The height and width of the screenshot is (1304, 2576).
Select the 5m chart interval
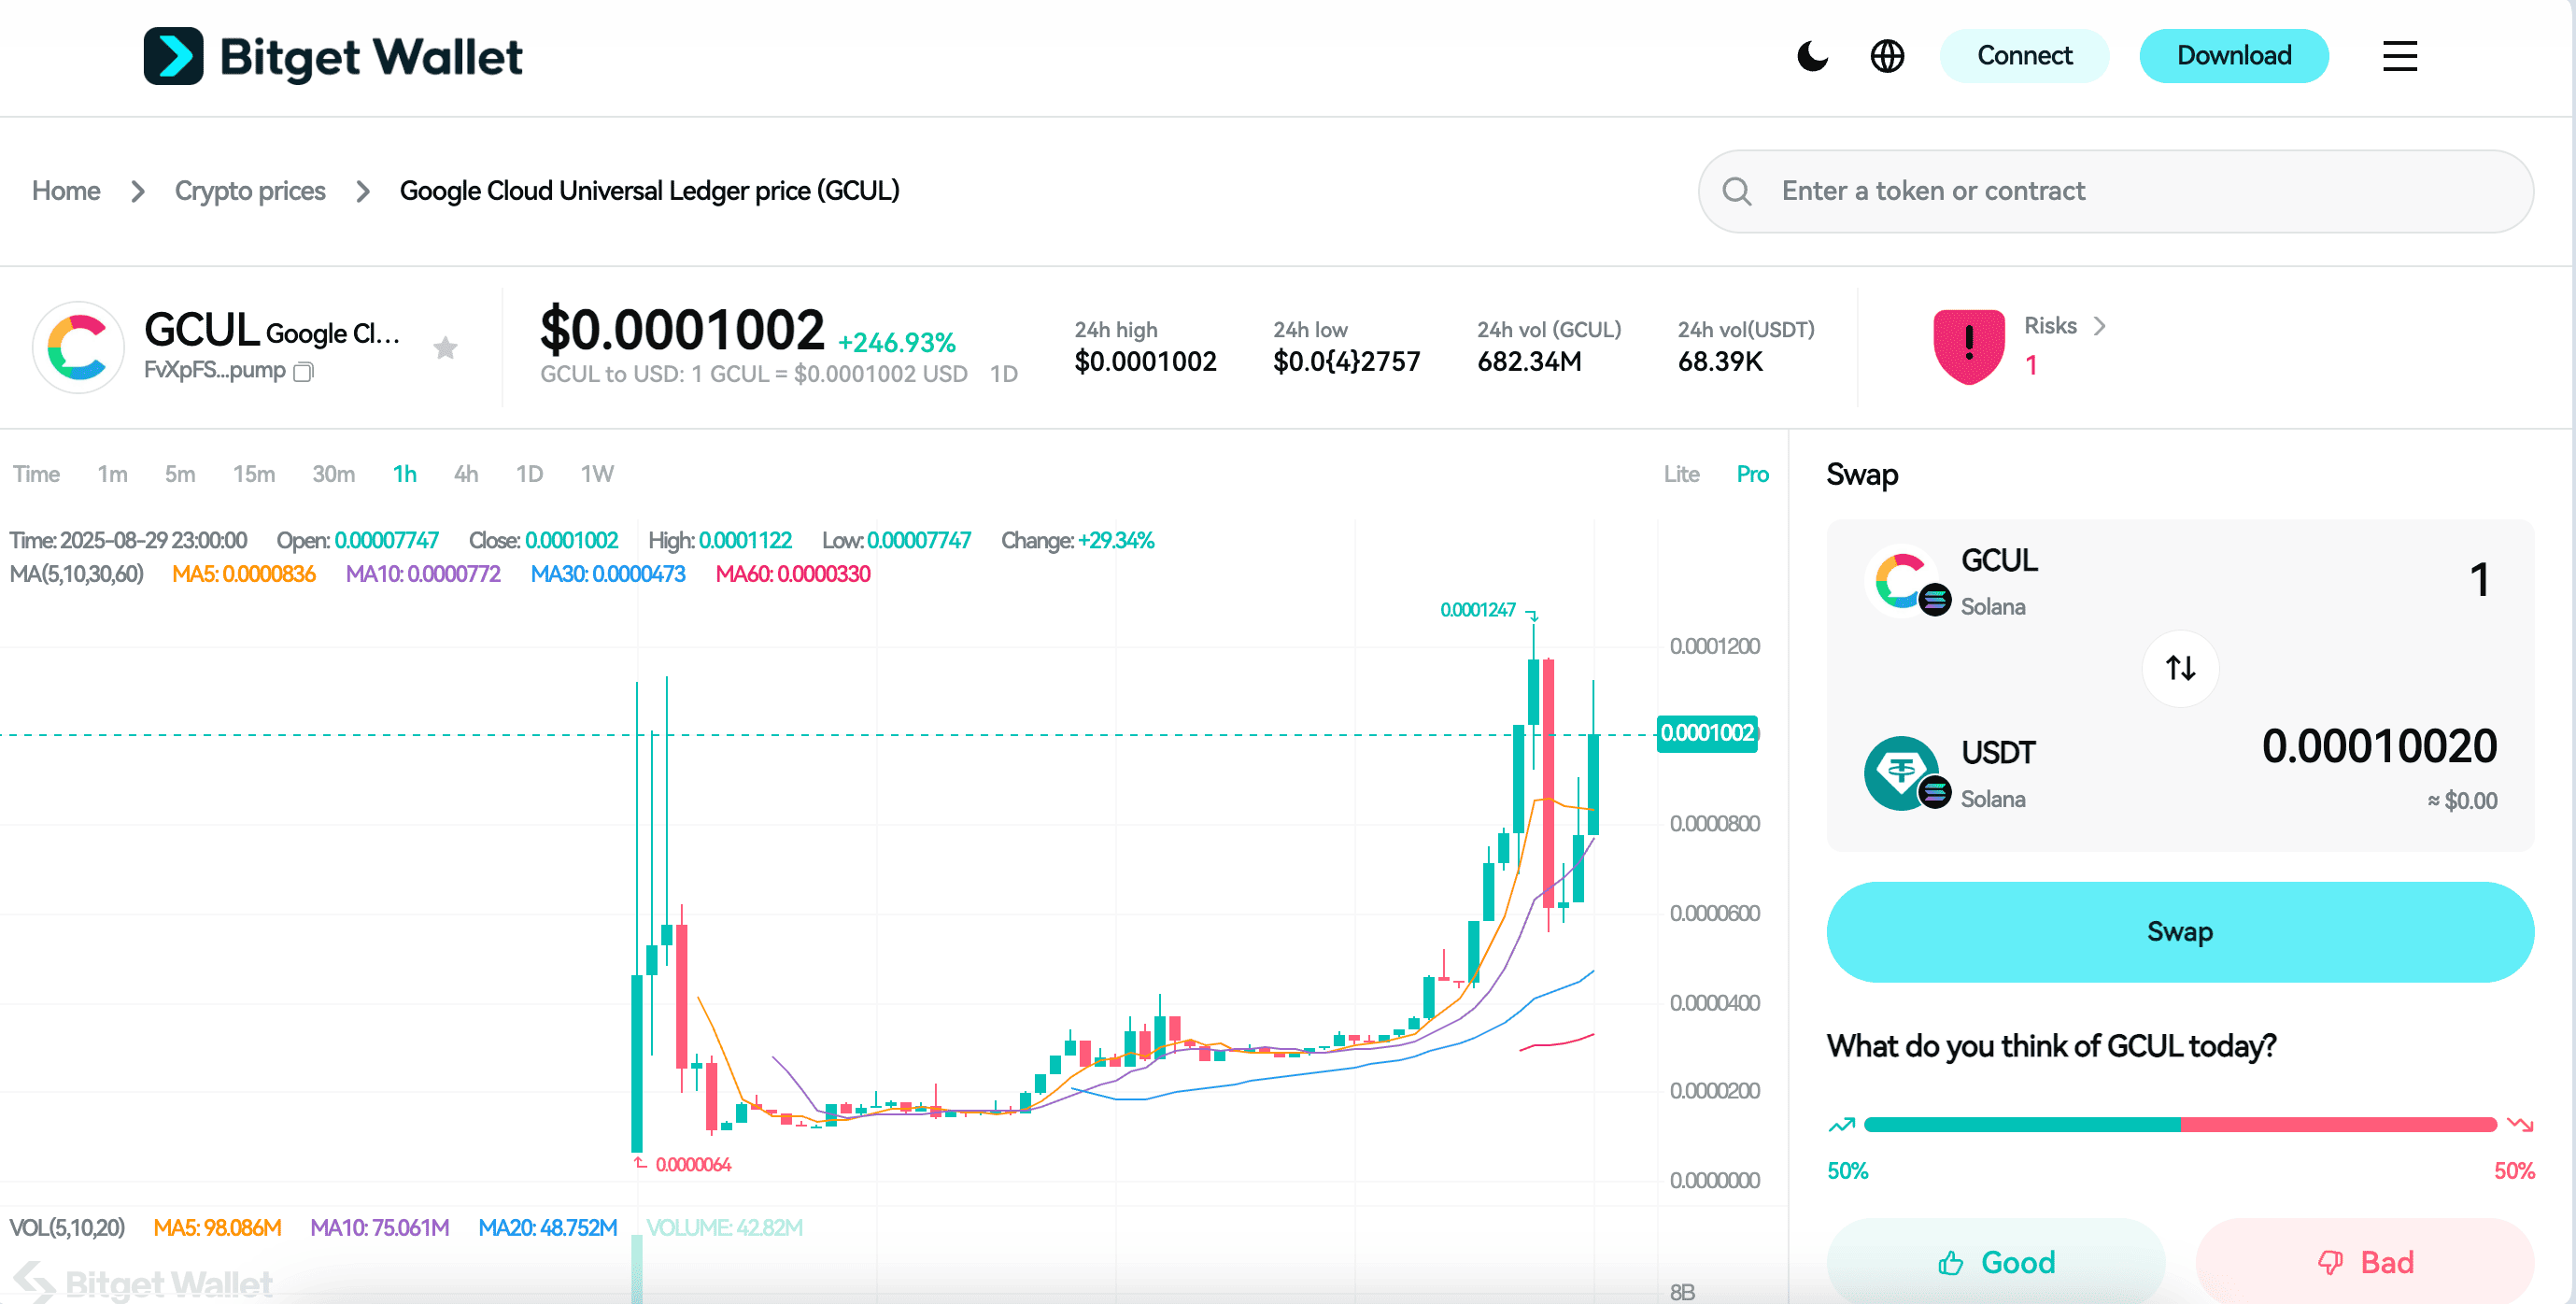click(x=180, y=474)
